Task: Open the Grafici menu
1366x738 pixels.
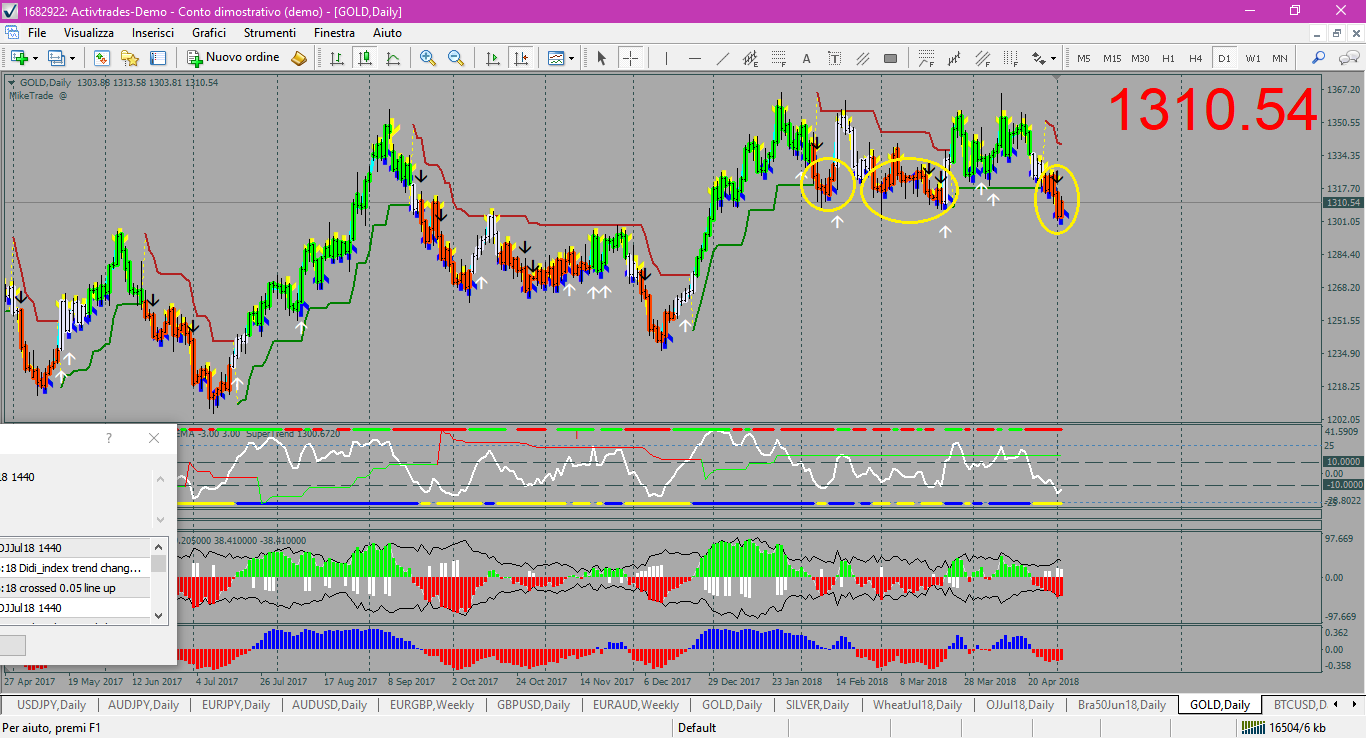Action: pos(209,33)
